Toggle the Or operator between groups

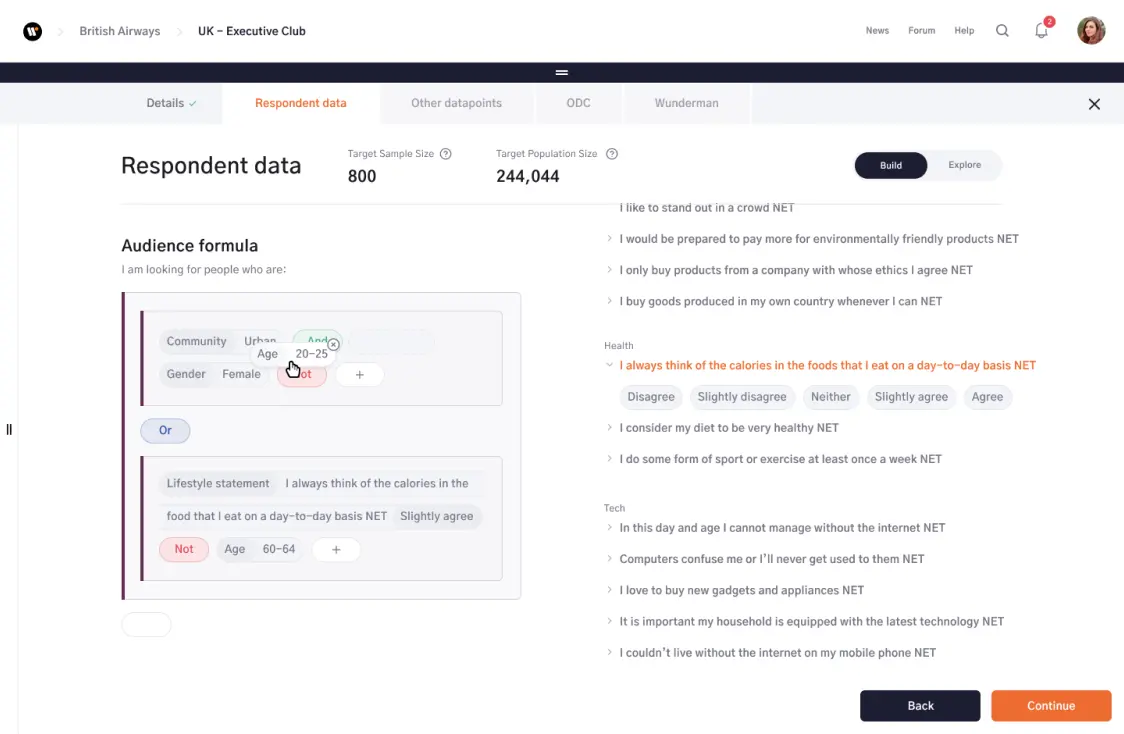(x=166, y=431)
